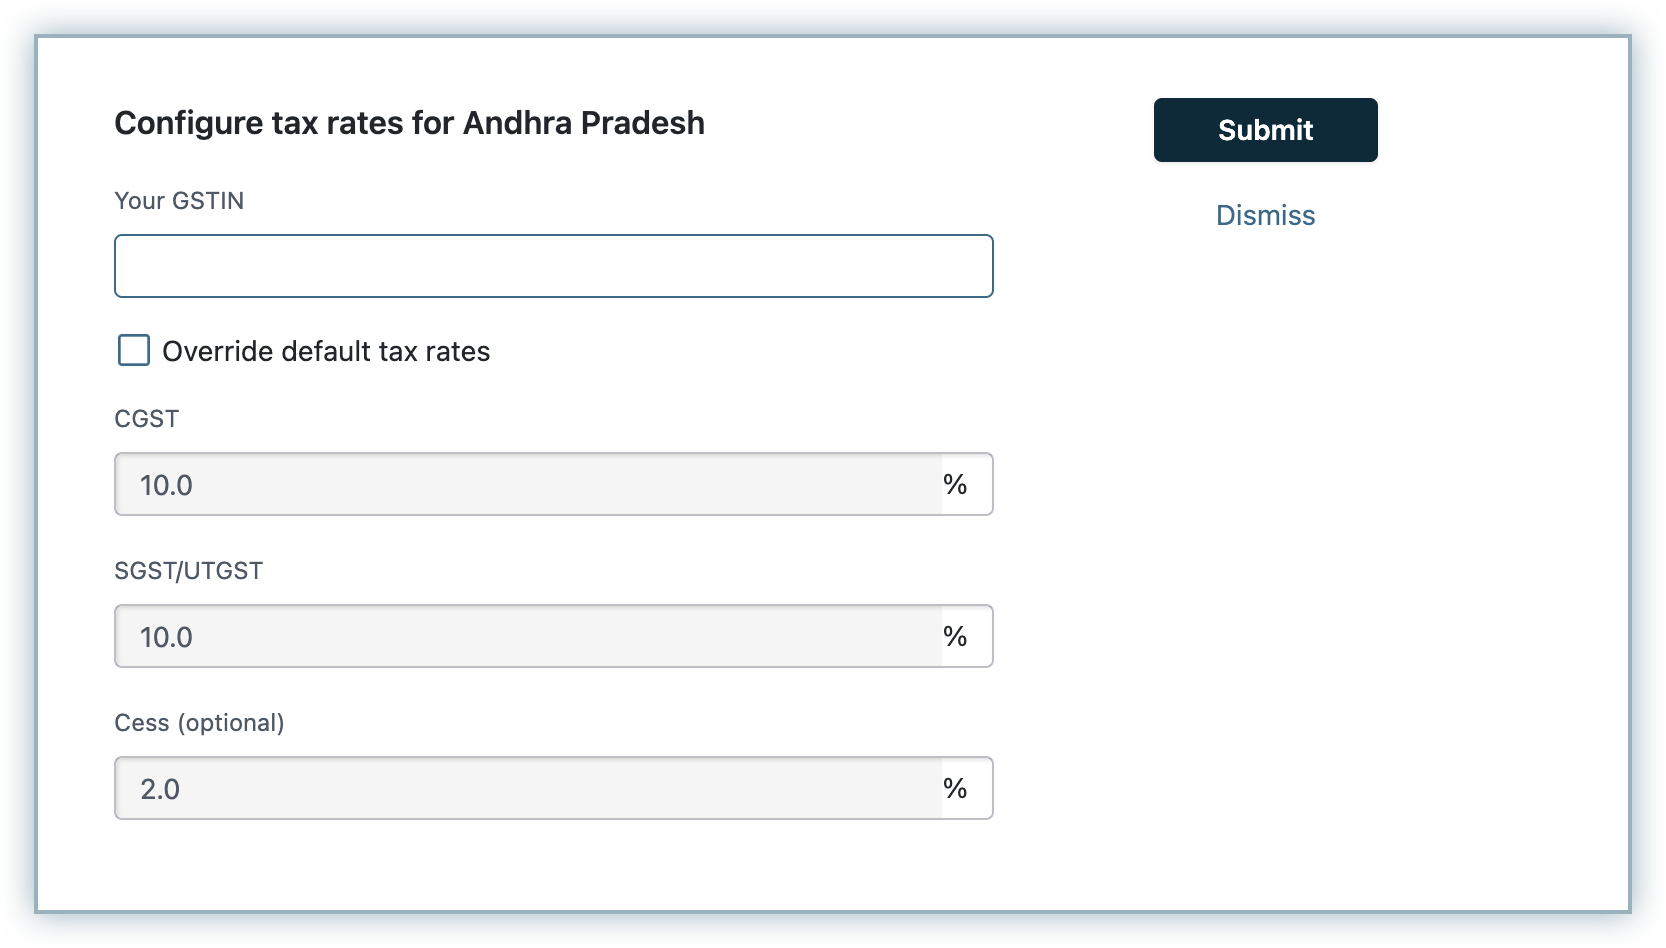Click 'Andhra Pradesh' in the form title
Screen dimensions: 1666x948
tap(583, 123)
